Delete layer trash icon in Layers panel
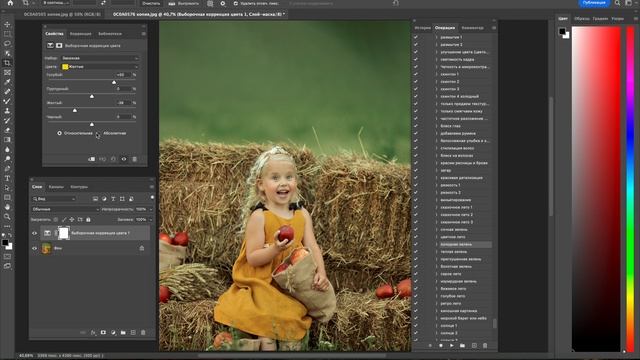 coord(143,333)
